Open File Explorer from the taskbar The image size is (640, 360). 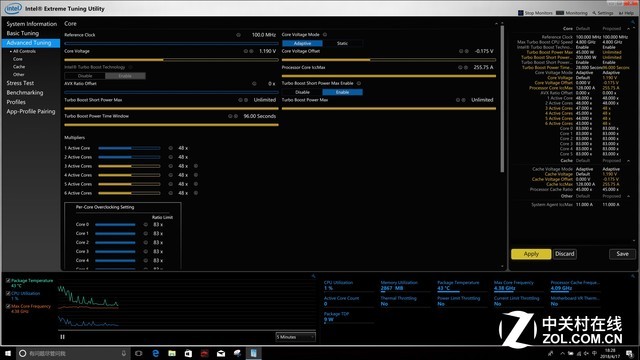(172, 353)
